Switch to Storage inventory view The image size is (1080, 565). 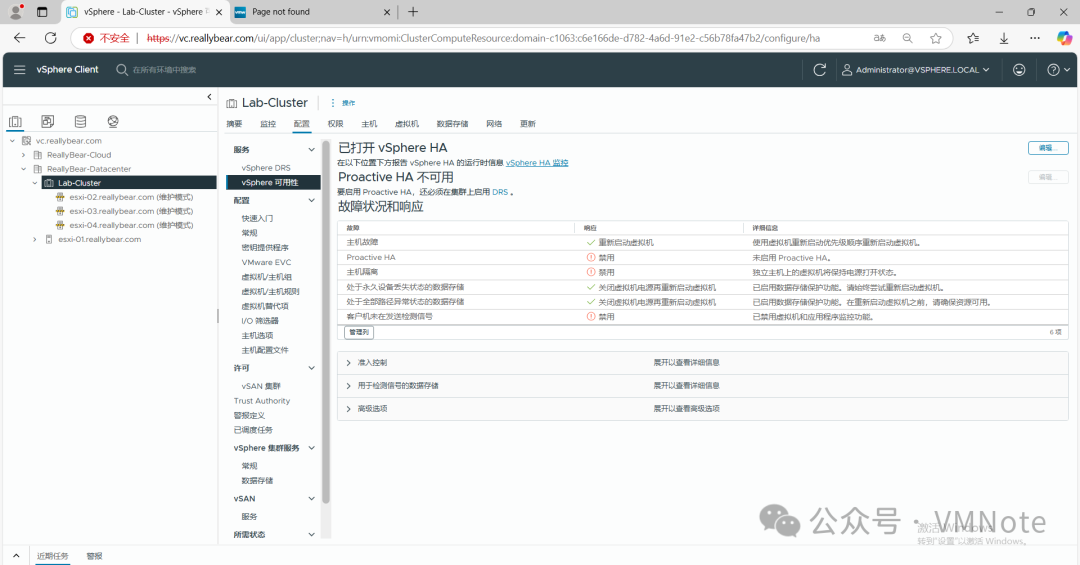click(81, 122)
